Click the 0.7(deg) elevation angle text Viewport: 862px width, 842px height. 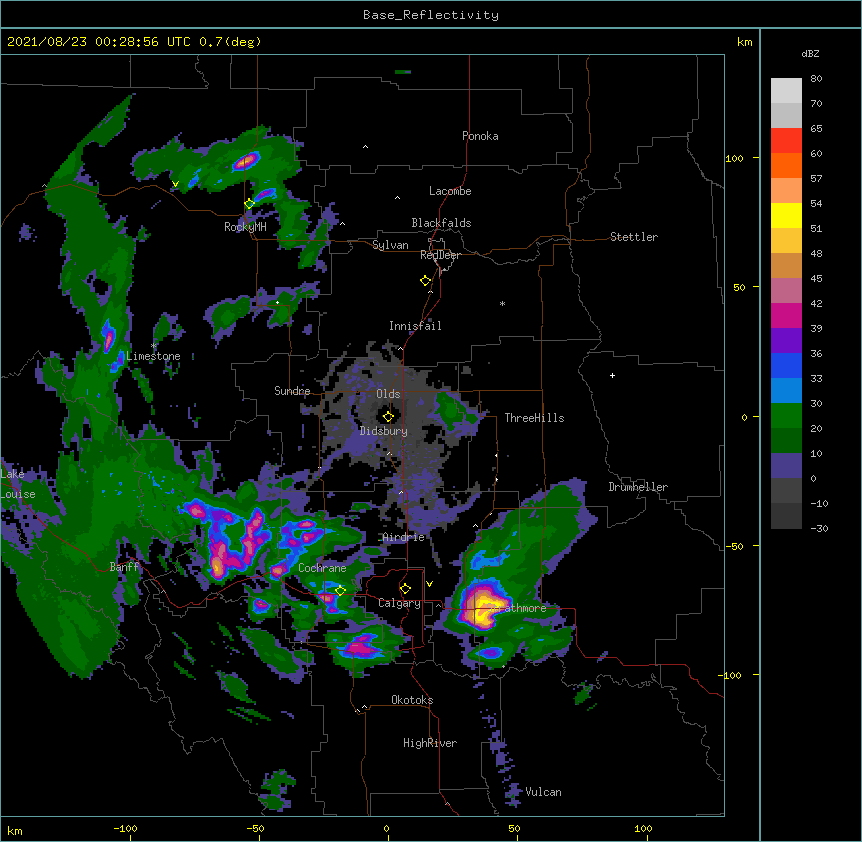[230, 42]
